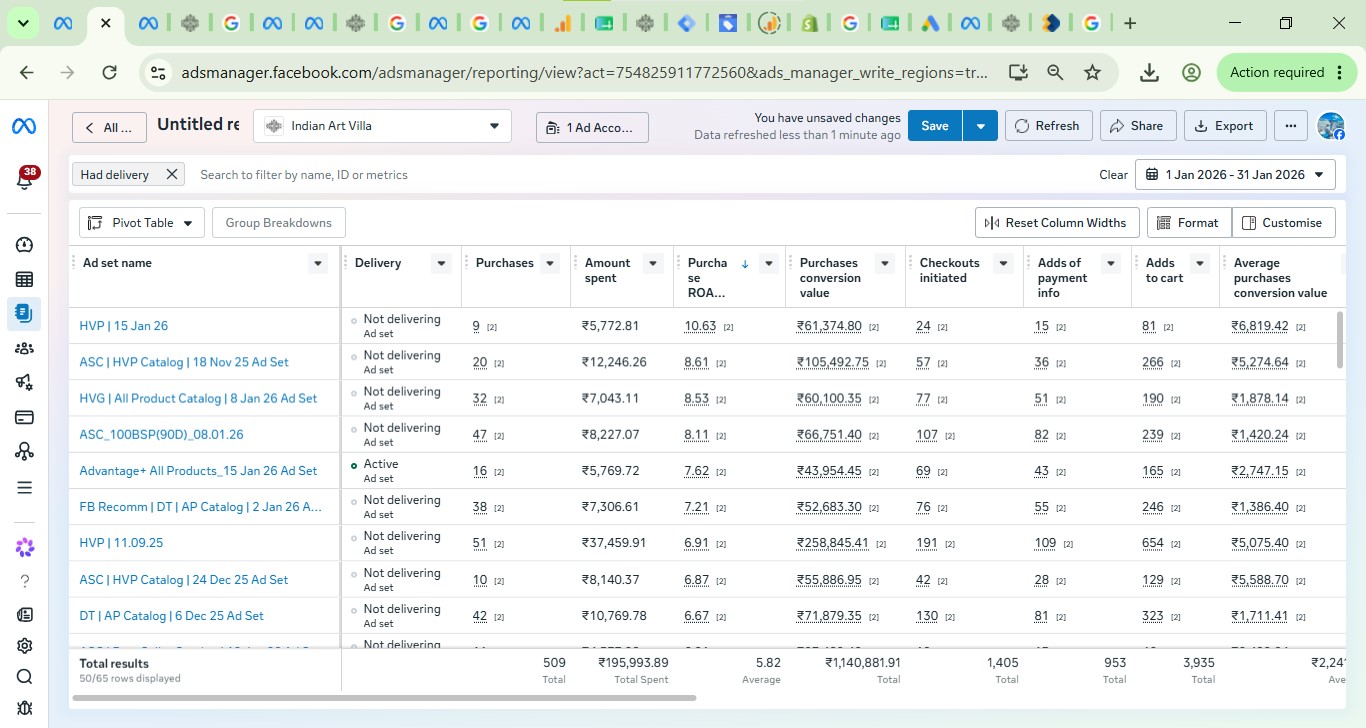This screenshot has width=1366, height=728.
Task: Open the Indian Art Villa account dropdown
Action: click(x=382, y=126)
